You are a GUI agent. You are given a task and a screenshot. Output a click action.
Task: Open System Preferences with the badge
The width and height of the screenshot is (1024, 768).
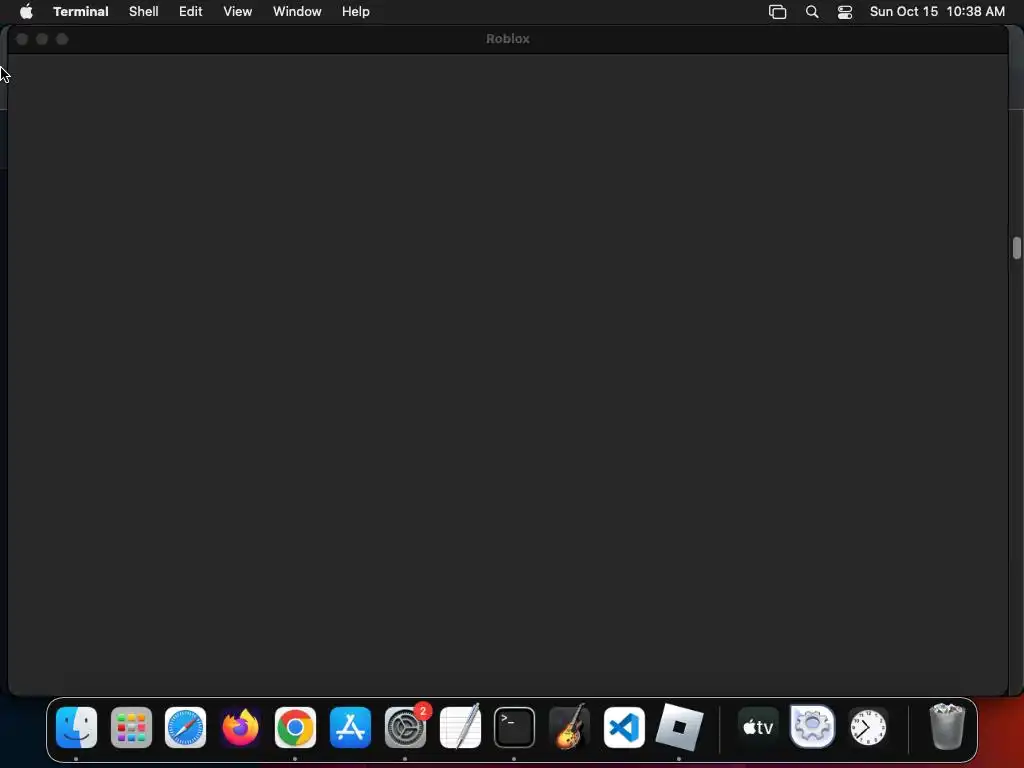click(x=406, y=727)
